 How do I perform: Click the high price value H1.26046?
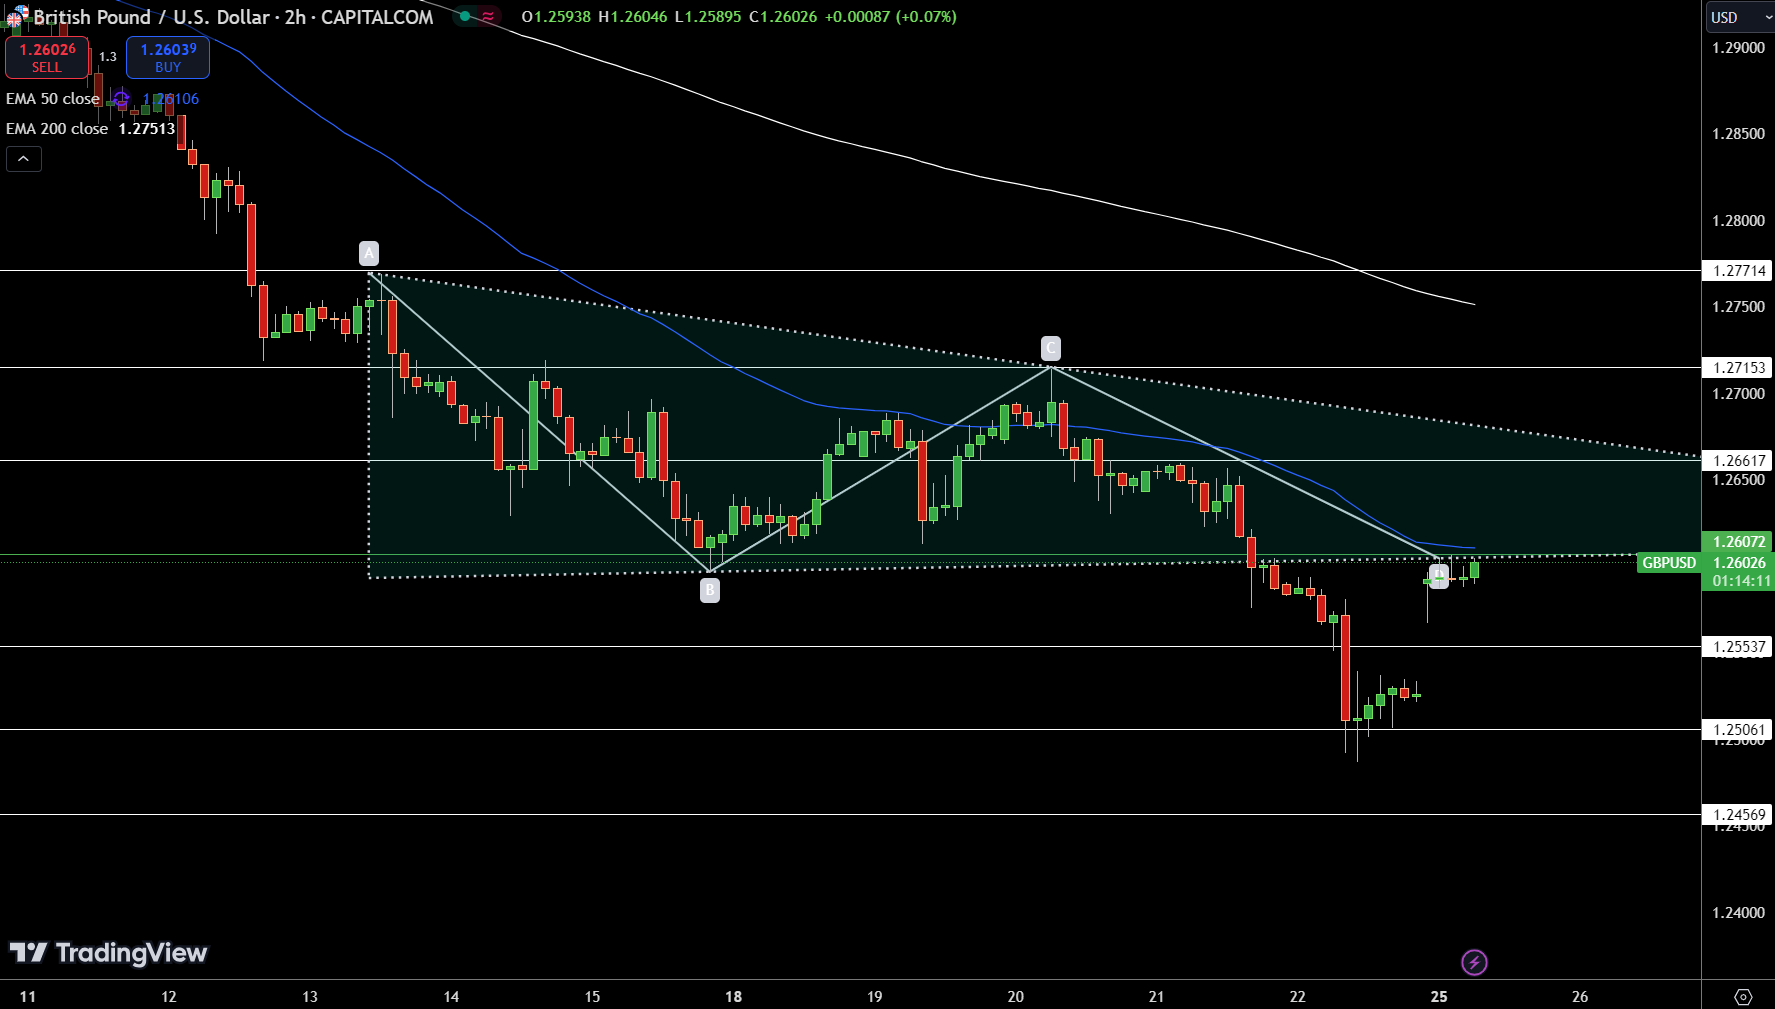[x=633, y=17]
